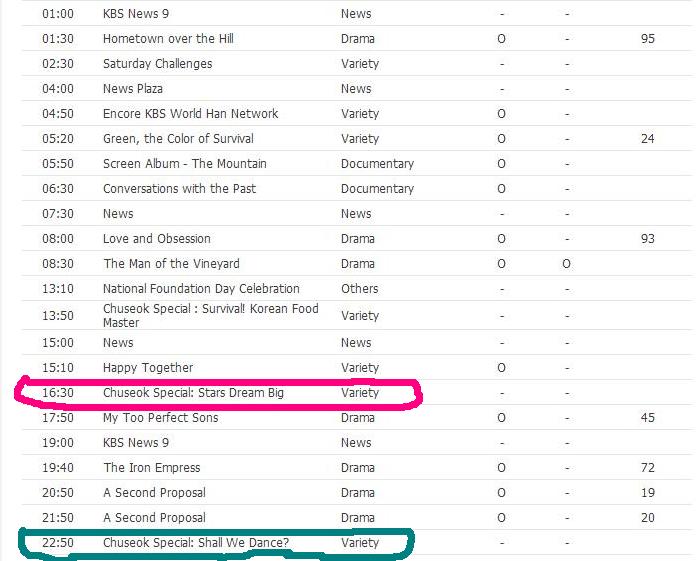
Task: Click 'Drama' genre for The Iron Empress row
Action: (x=358, y=468)
